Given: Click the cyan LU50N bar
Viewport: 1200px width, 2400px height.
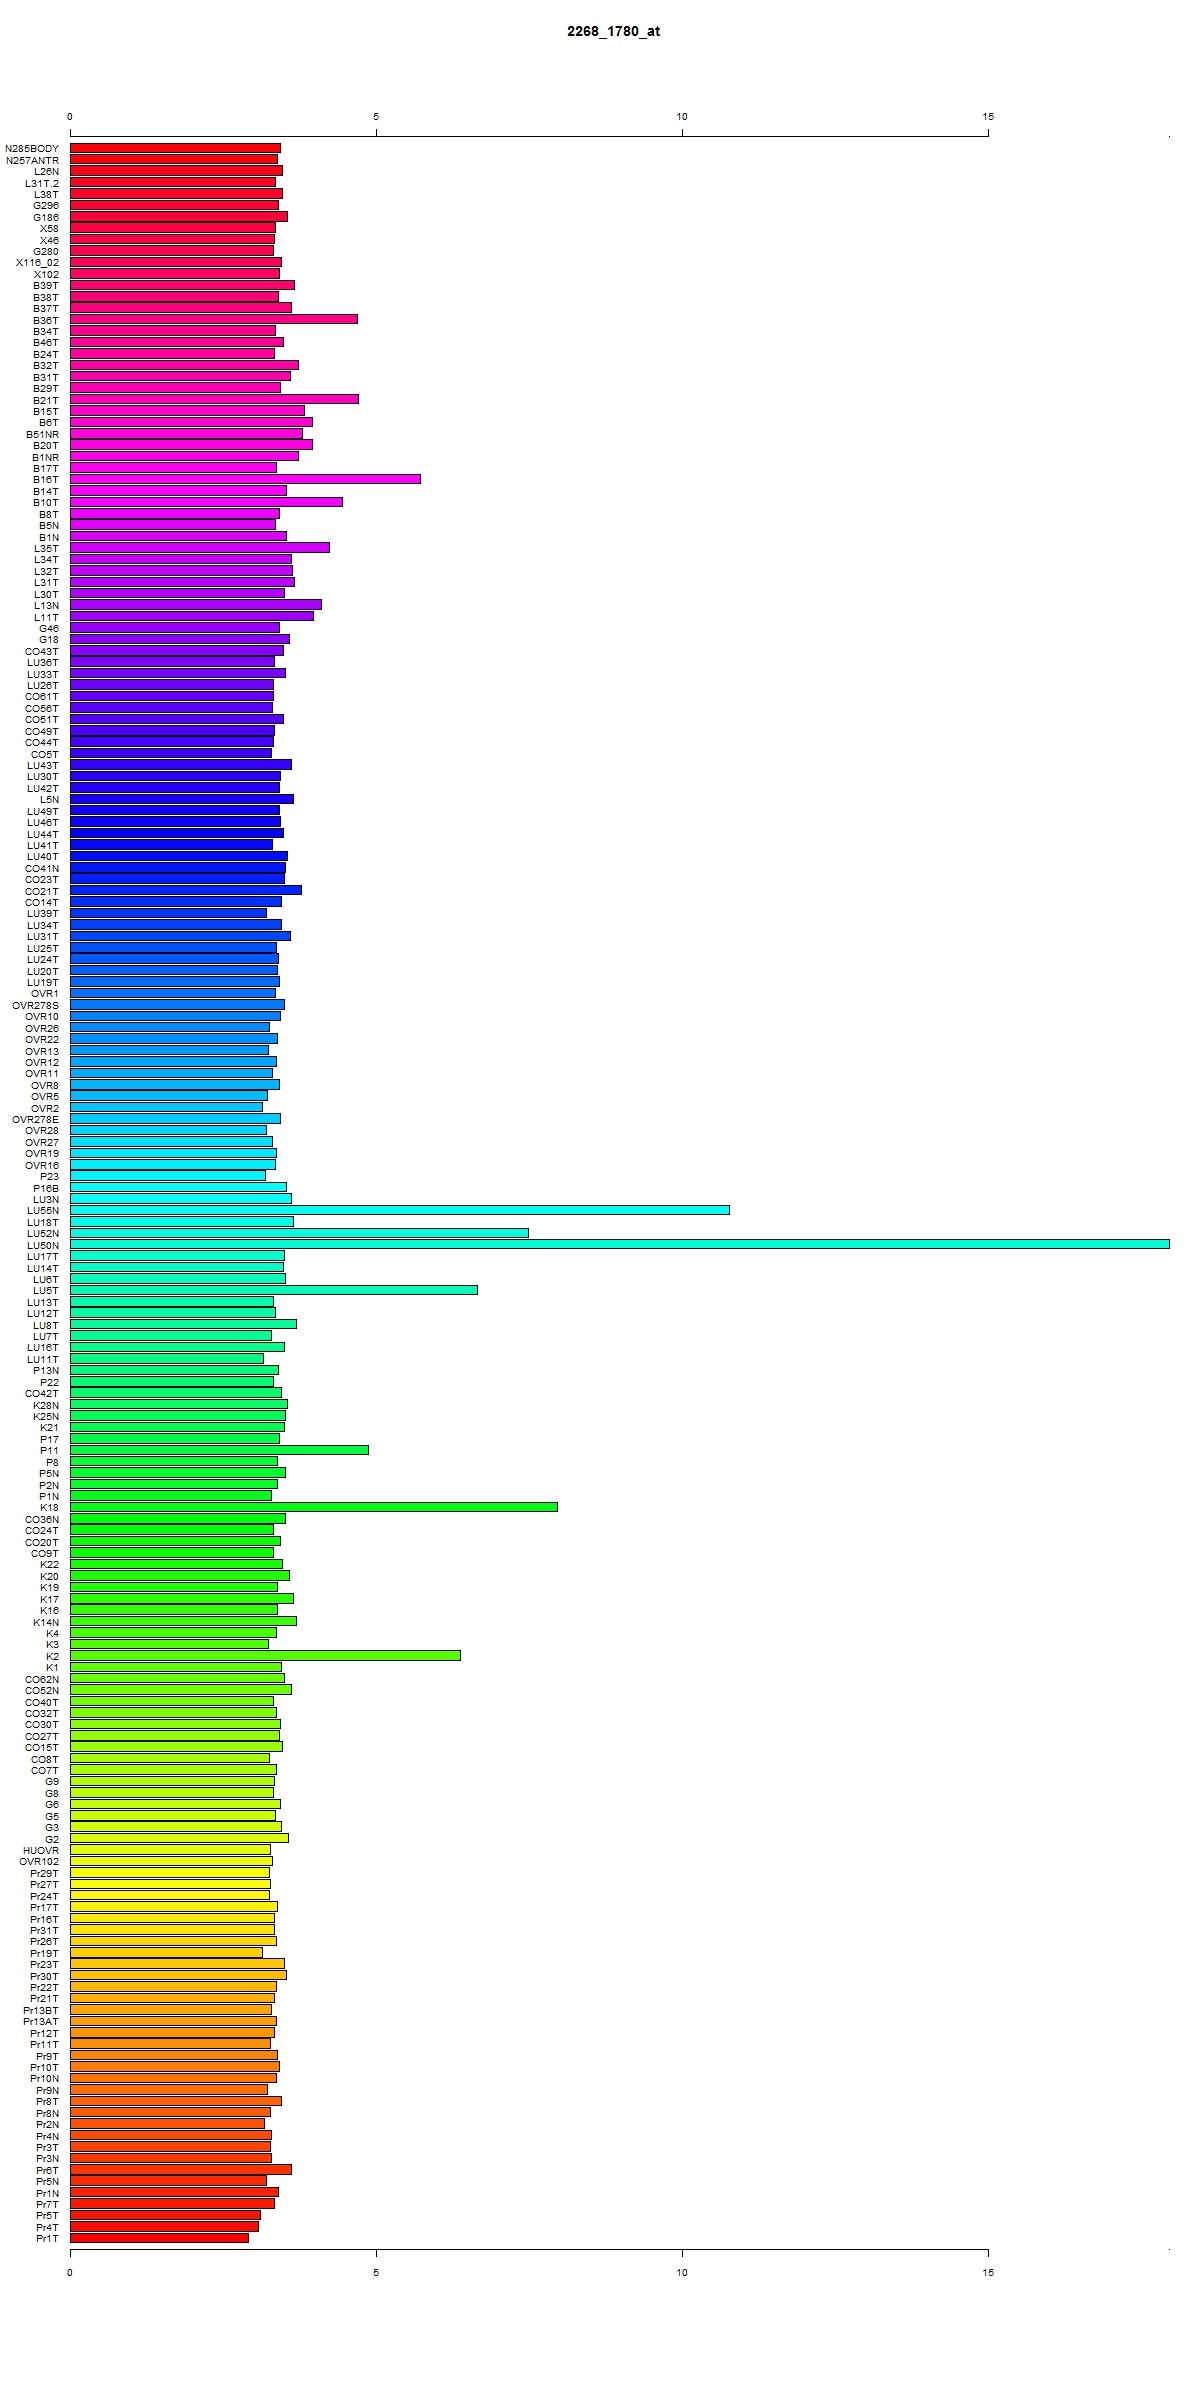Looking at the screenshot, I should point(619,1245).
